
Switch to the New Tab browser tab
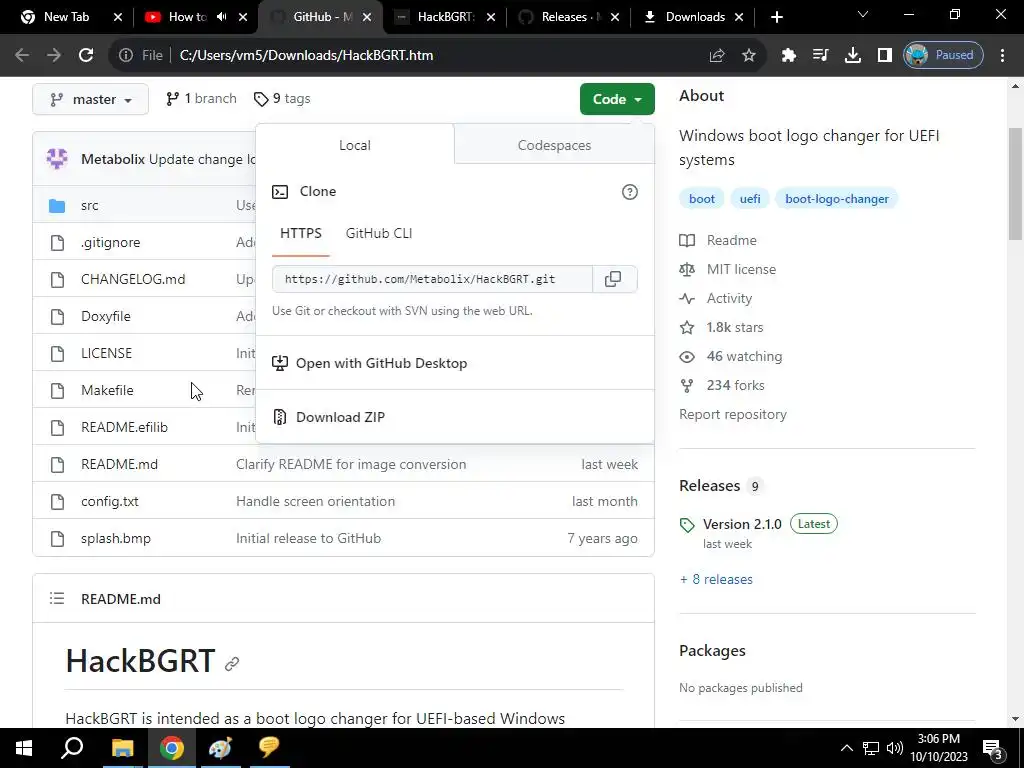tap(66, 17)
